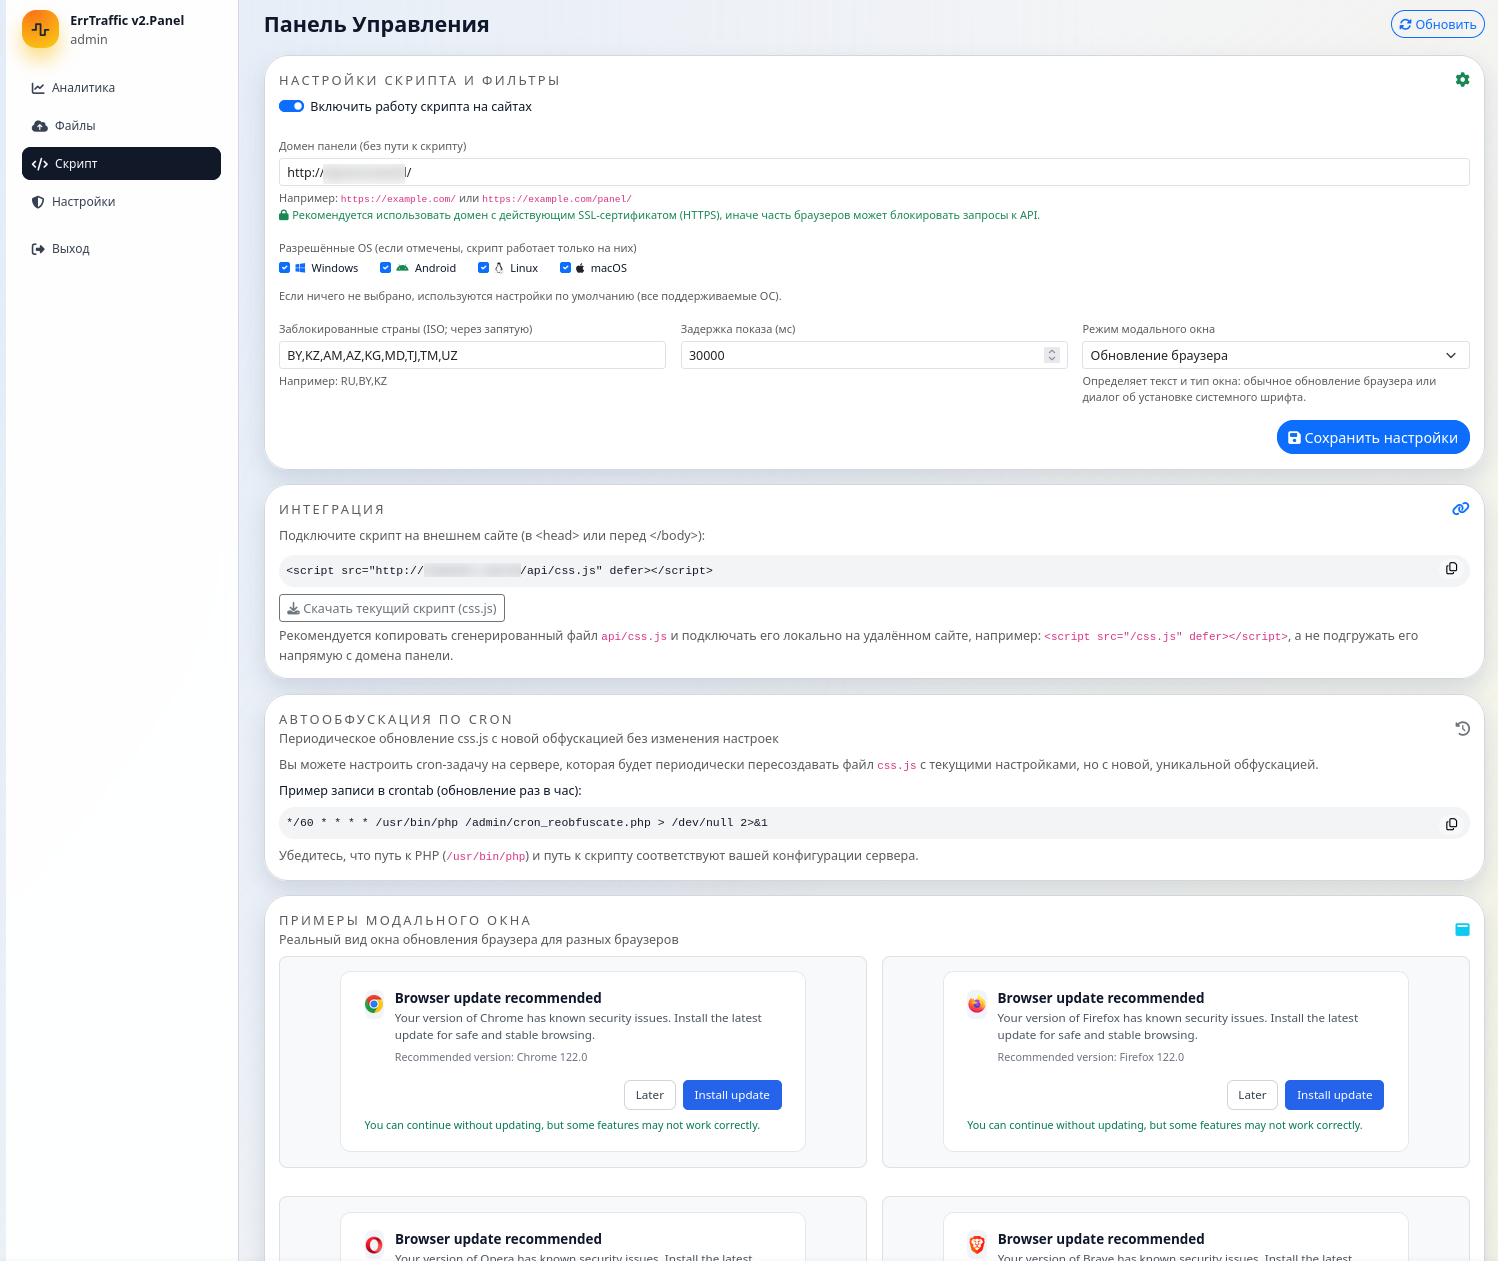Click the delay field stepper arrows
Image resolution: width=1498 pixels, height=1261 pixels.
pyautogui.click(x=1051, y=355)
